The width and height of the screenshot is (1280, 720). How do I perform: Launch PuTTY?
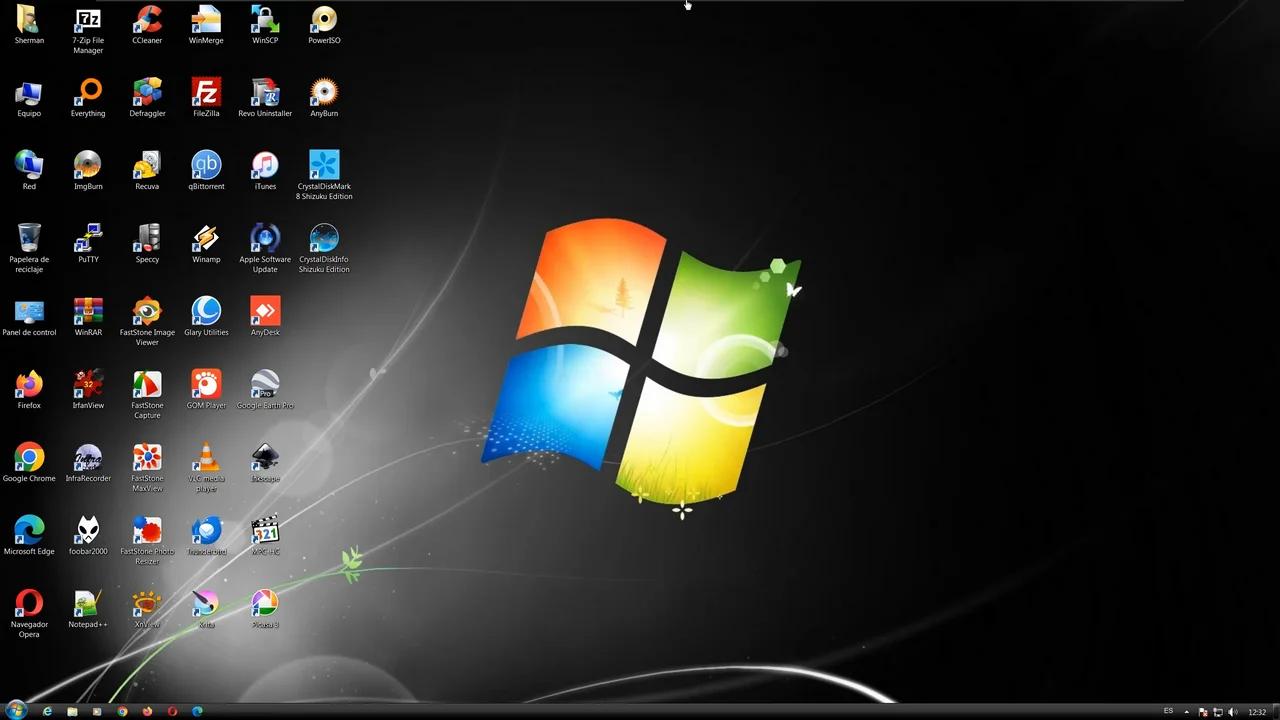[x=88, y=237]
